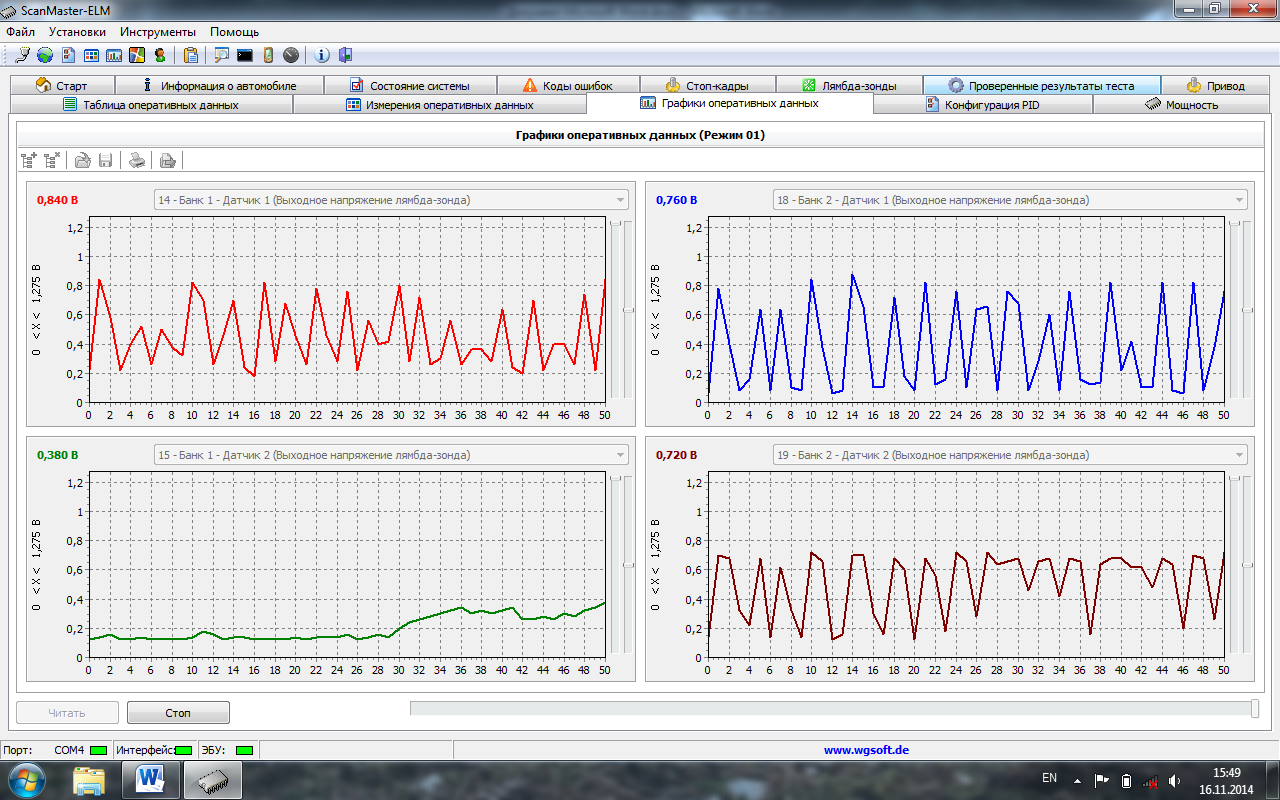Click the connect cable icon in toolbar
This screenshot has width=1280, height=800.
click(23, 55)
